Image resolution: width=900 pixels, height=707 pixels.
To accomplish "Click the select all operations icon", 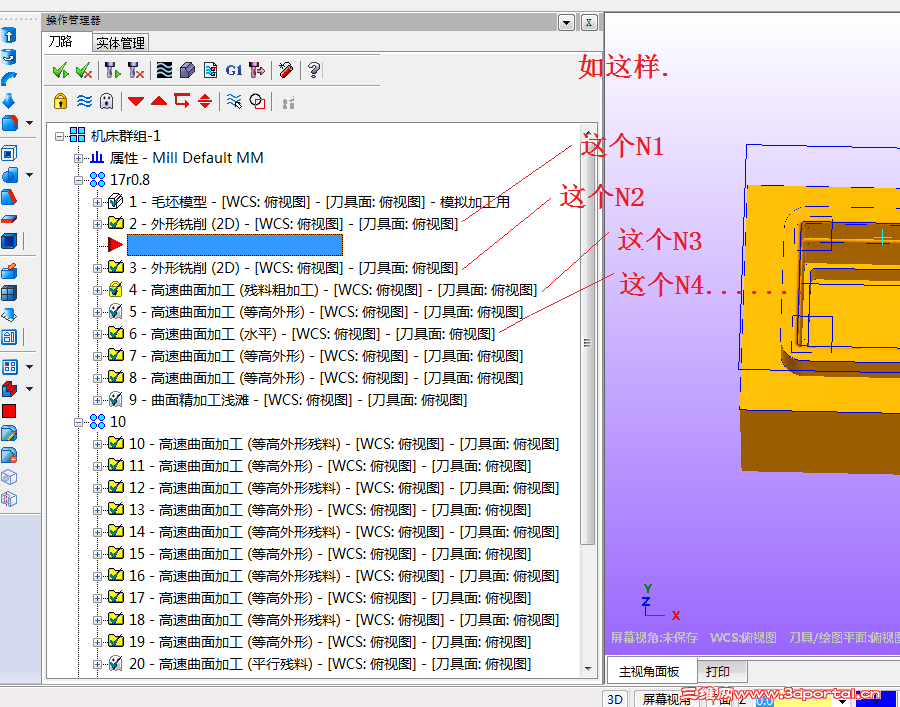I will pyautogui.click(x=60, y=71).
